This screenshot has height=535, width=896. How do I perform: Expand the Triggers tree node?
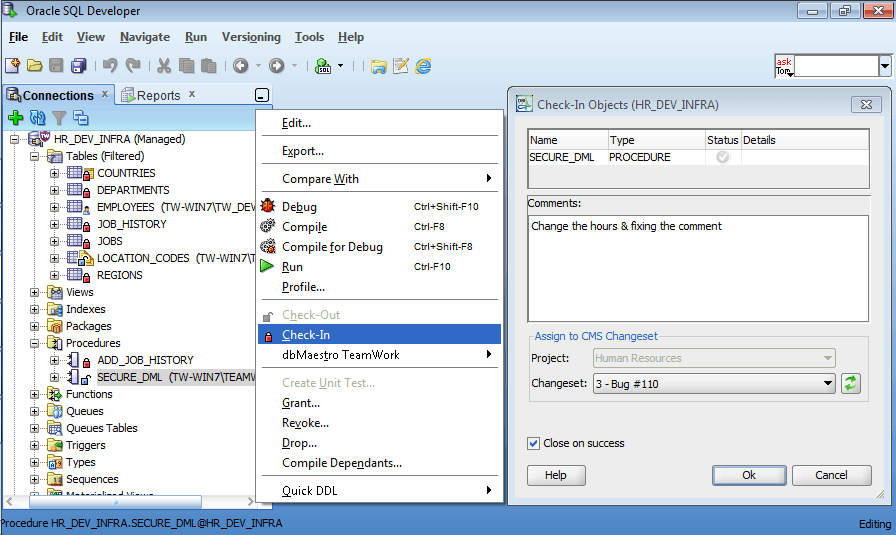coord(35,445)
